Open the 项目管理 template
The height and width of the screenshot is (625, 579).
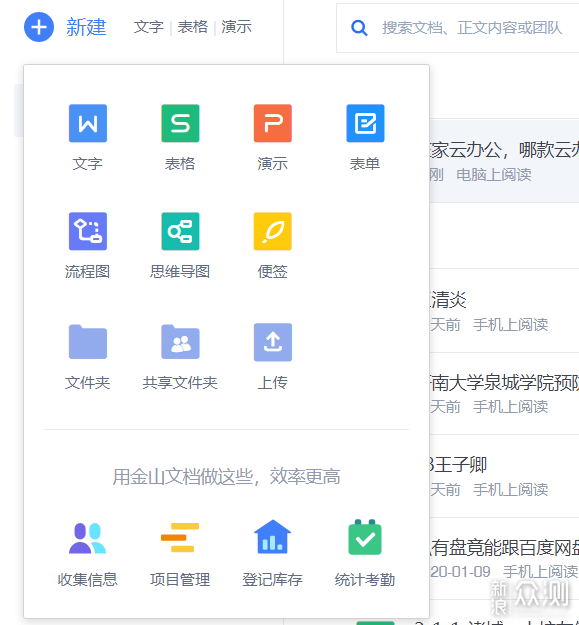[180, 537]
